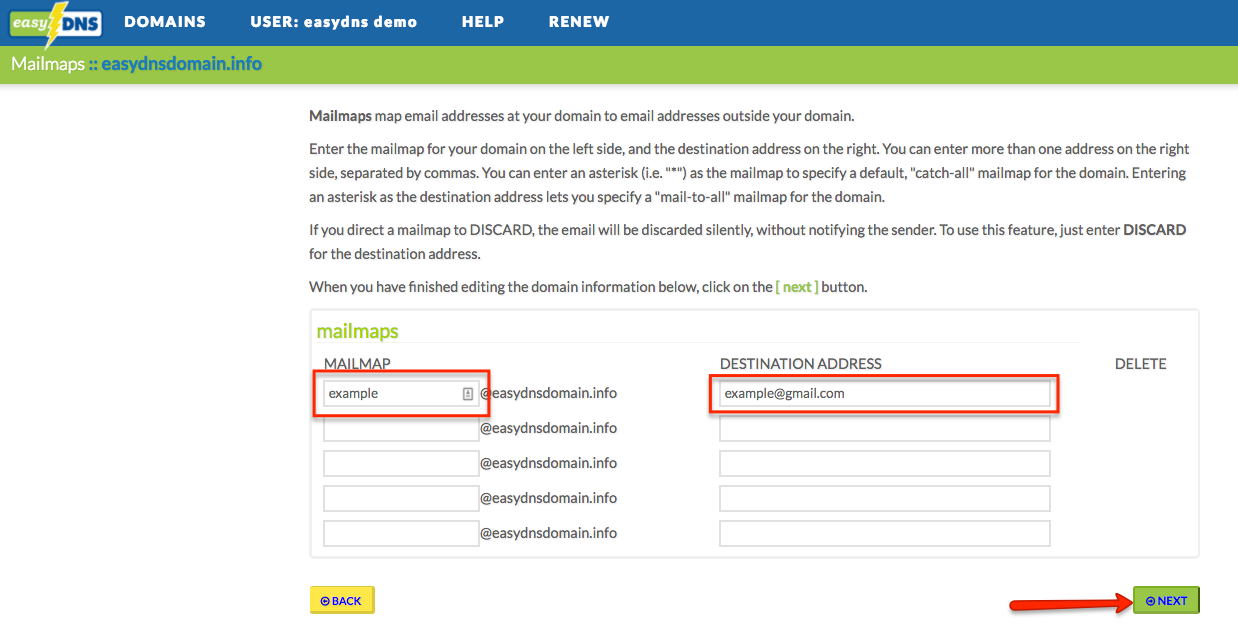1238x633 pixels.
Task: Click the ⊕ icon inside the BACK button
Action: click(327, 600)
